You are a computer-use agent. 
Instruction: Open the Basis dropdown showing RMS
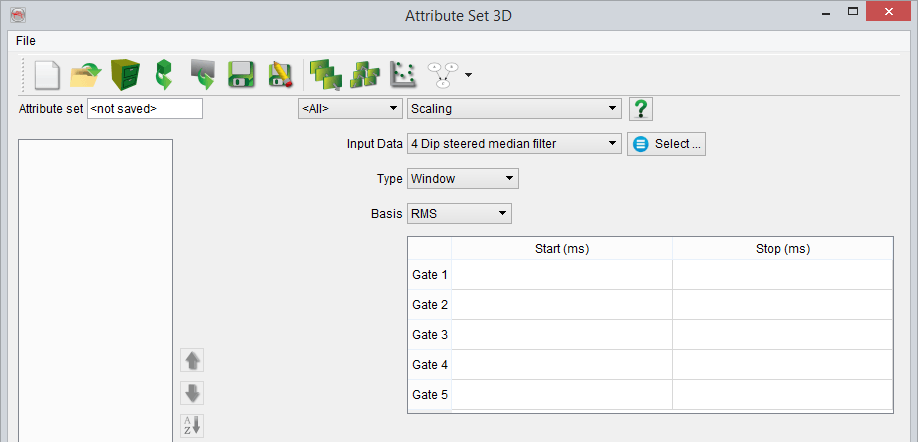(459, 213)
